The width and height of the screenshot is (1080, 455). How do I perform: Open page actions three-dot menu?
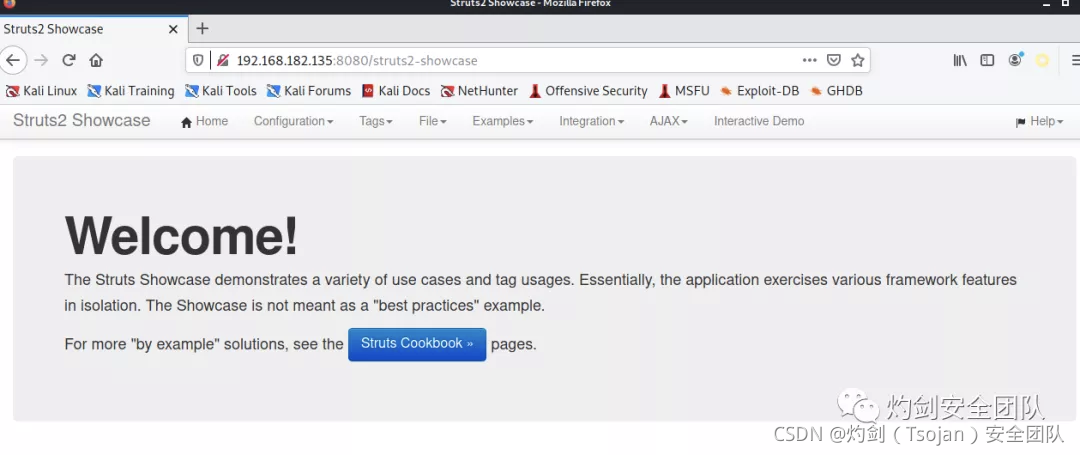click(809, 61)
